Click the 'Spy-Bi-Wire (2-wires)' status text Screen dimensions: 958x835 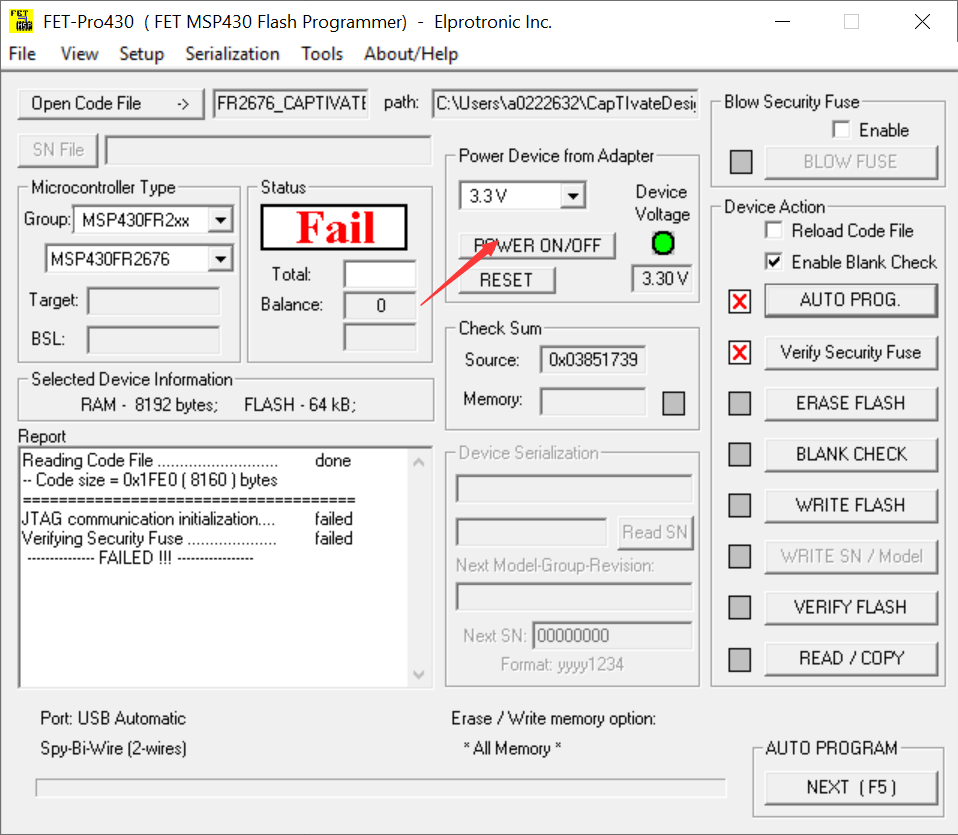[114, 748]
